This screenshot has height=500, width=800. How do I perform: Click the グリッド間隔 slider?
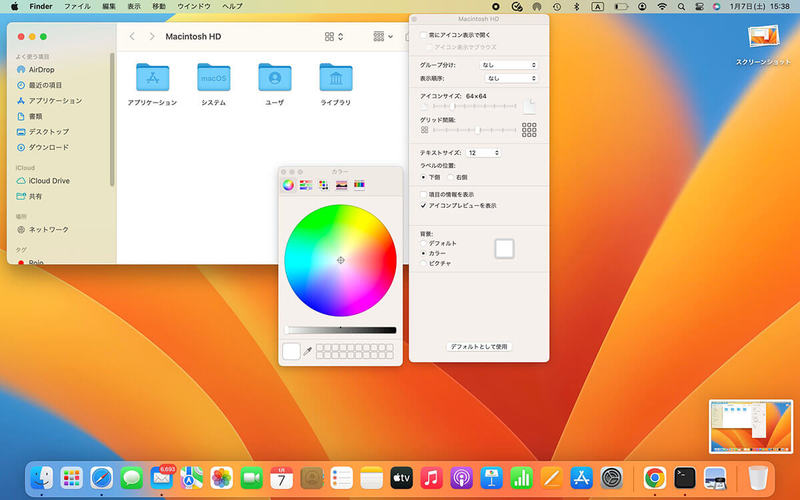coord(475,131)
